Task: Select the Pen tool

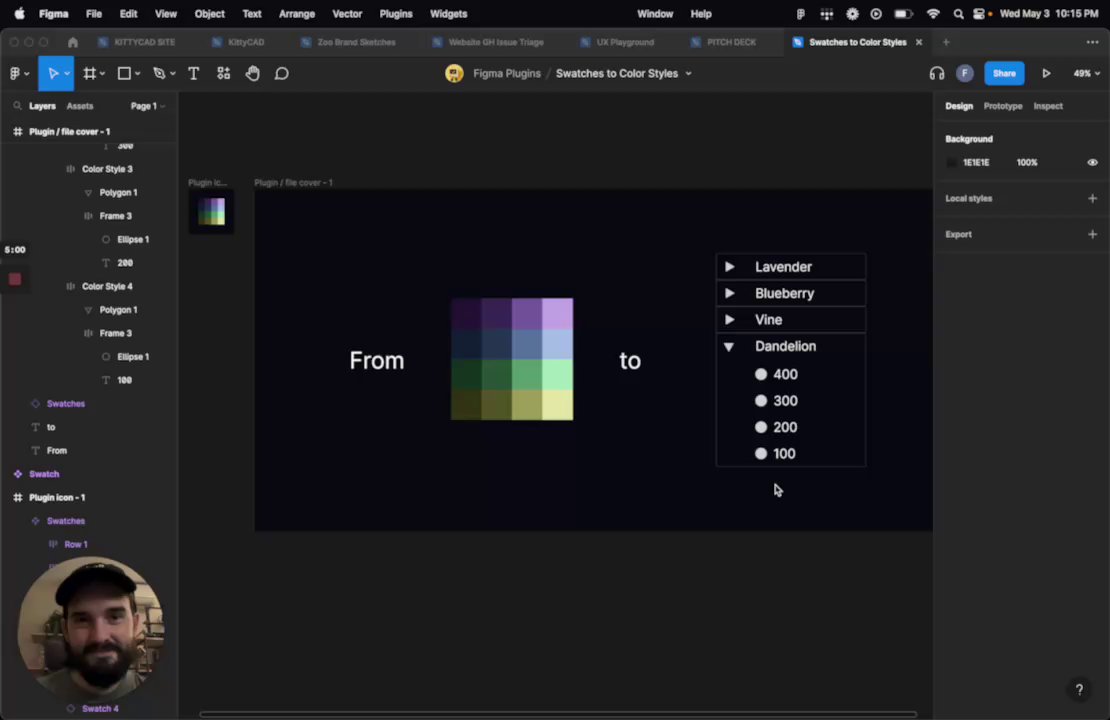Action: tap(158, 73)
